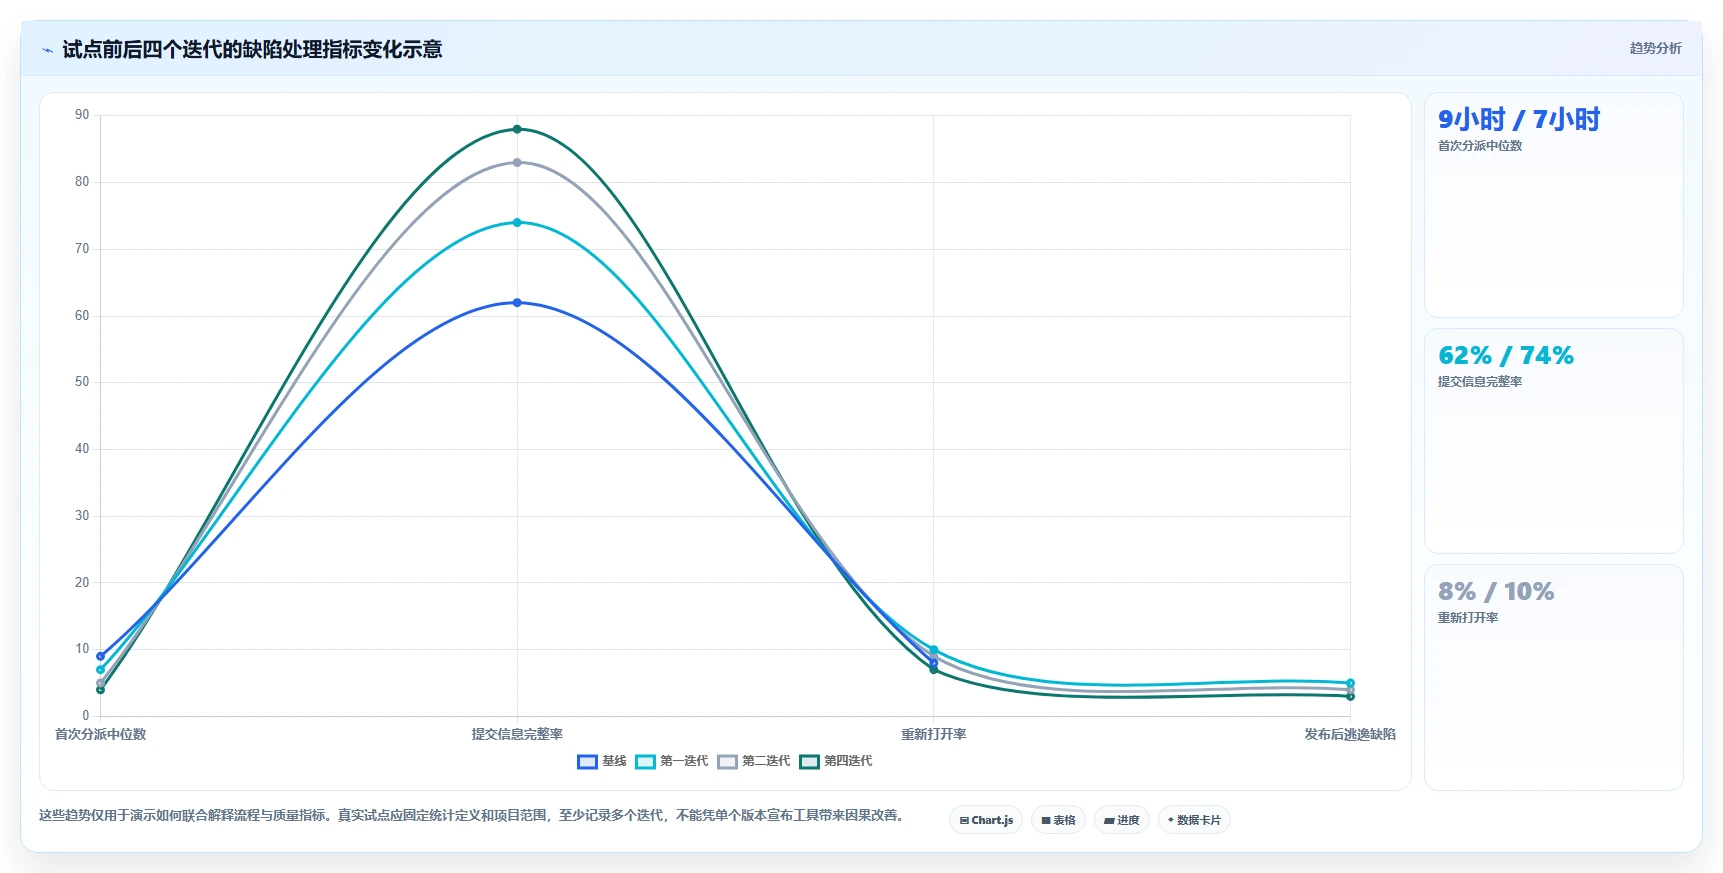Click the 首次分派中位数 card caption
Screen dimensions: 1723x873
1480,146
